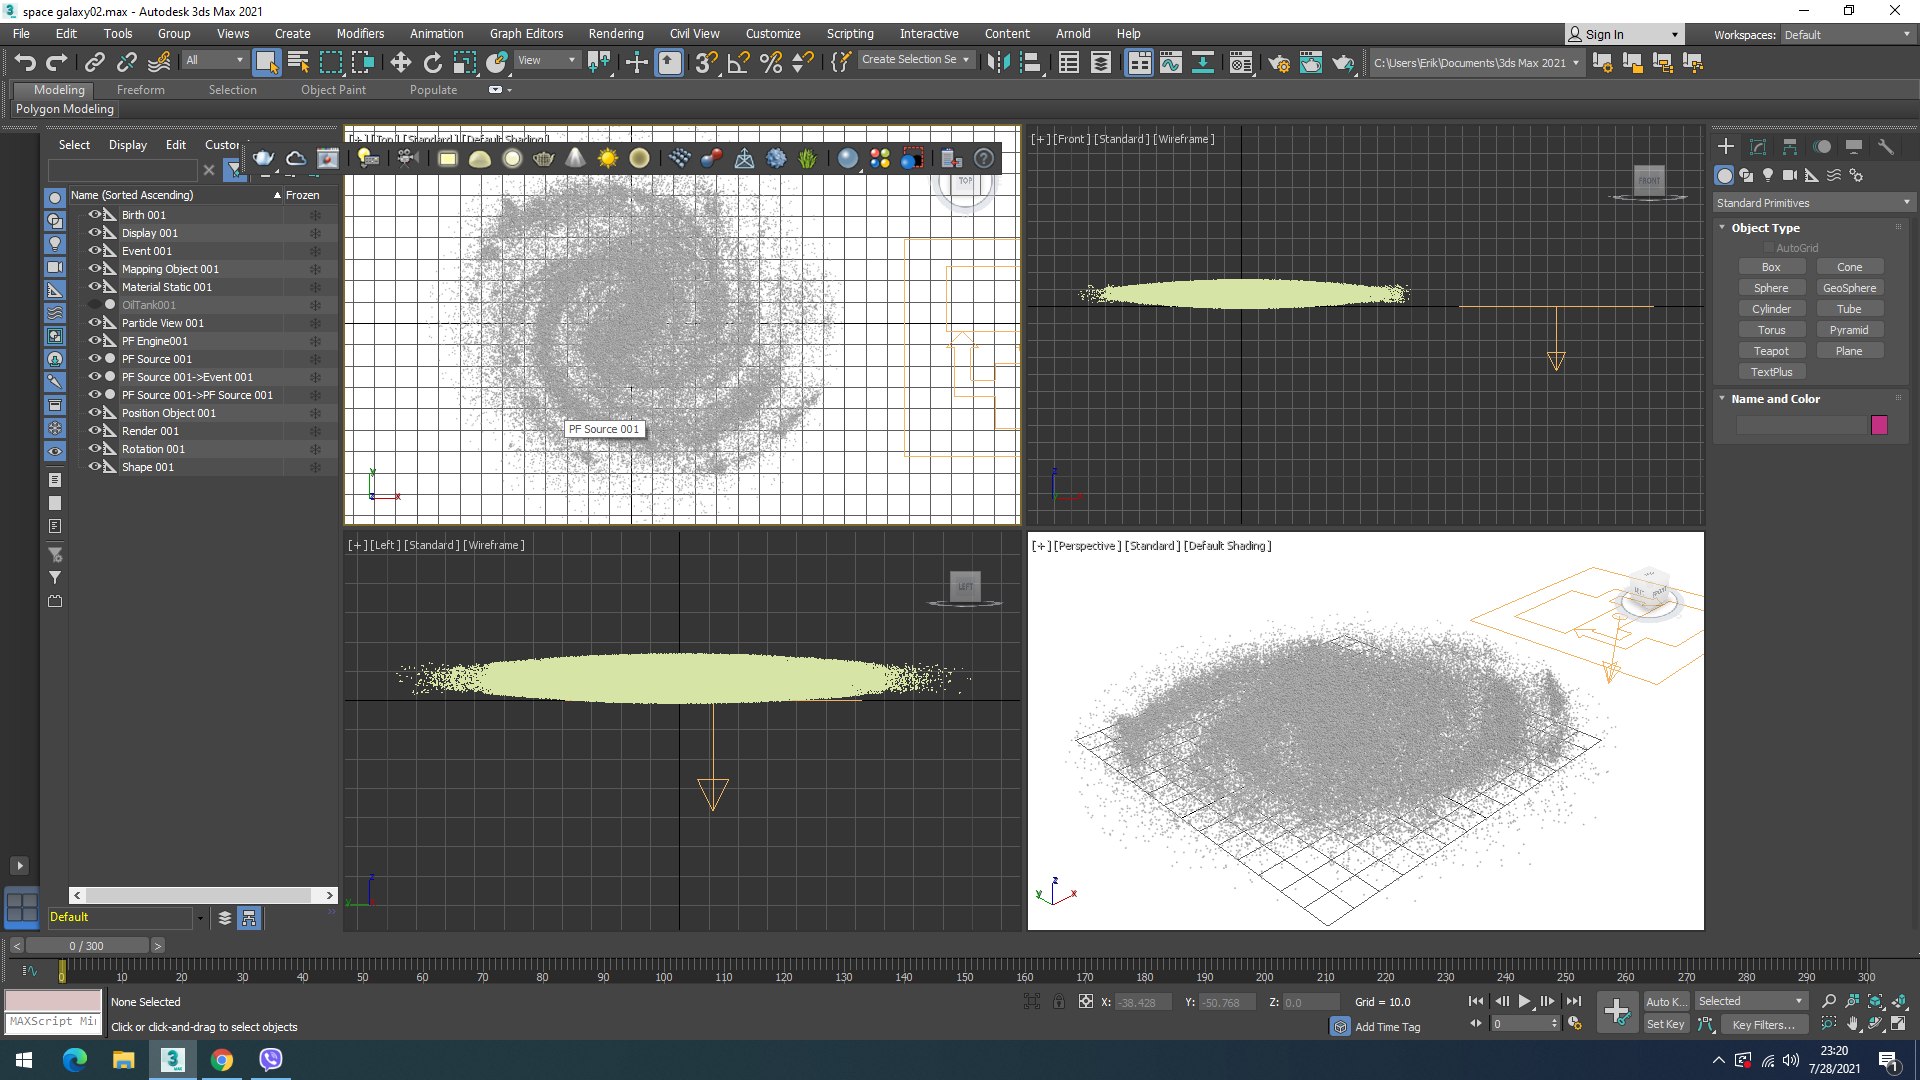Screen dimensions: 1920x1080
Task: Select the Cameras category icon
Action: 1790,175
